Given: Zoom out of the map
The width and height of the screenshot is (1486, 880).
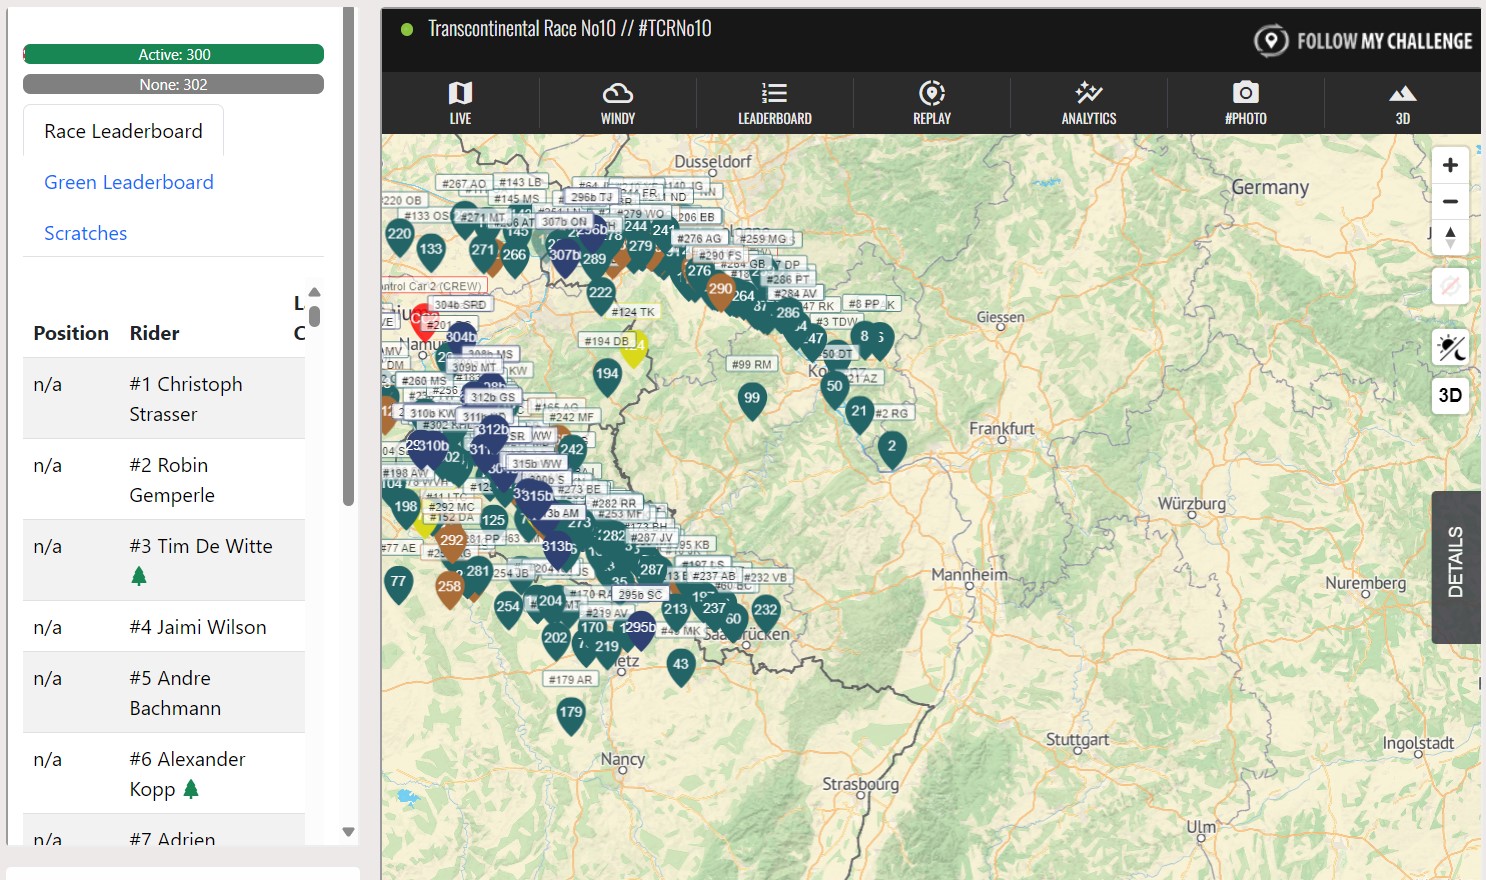Looking at the screenshot, I should (x=1450, y=202).
